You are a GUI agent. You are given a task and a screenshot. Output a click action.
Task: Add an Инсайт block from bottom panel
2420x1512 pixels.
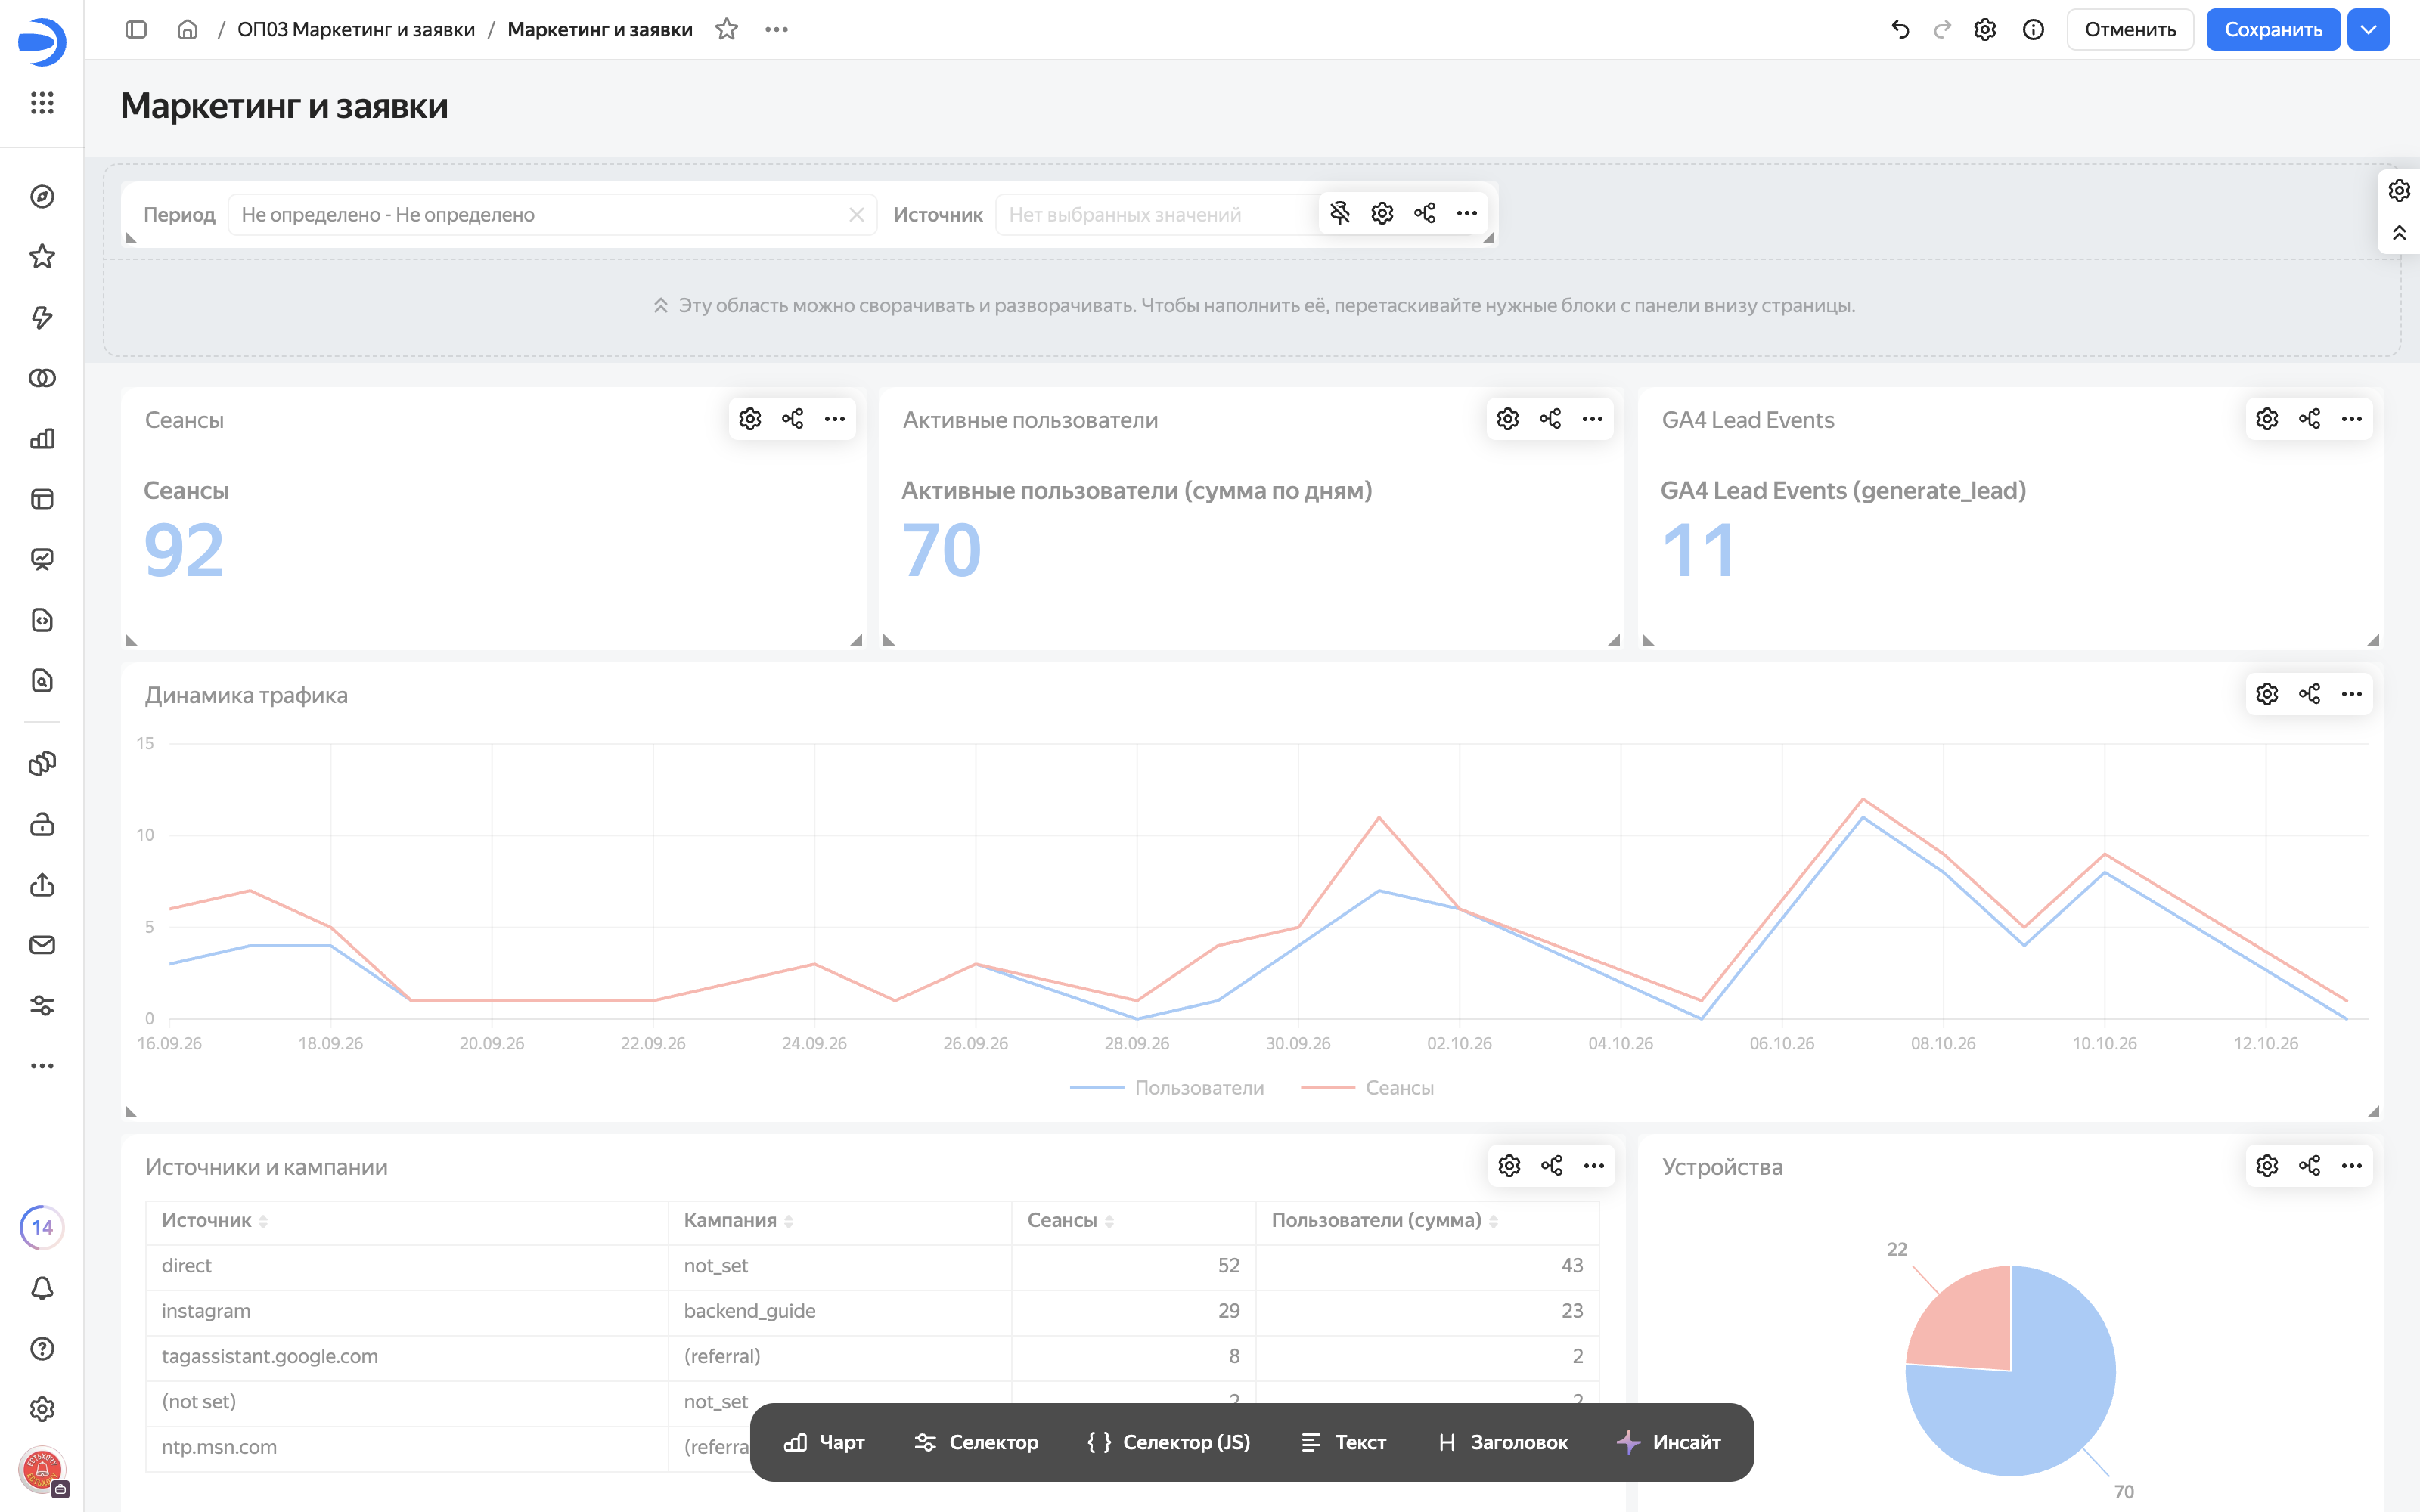point(1668,1442)
